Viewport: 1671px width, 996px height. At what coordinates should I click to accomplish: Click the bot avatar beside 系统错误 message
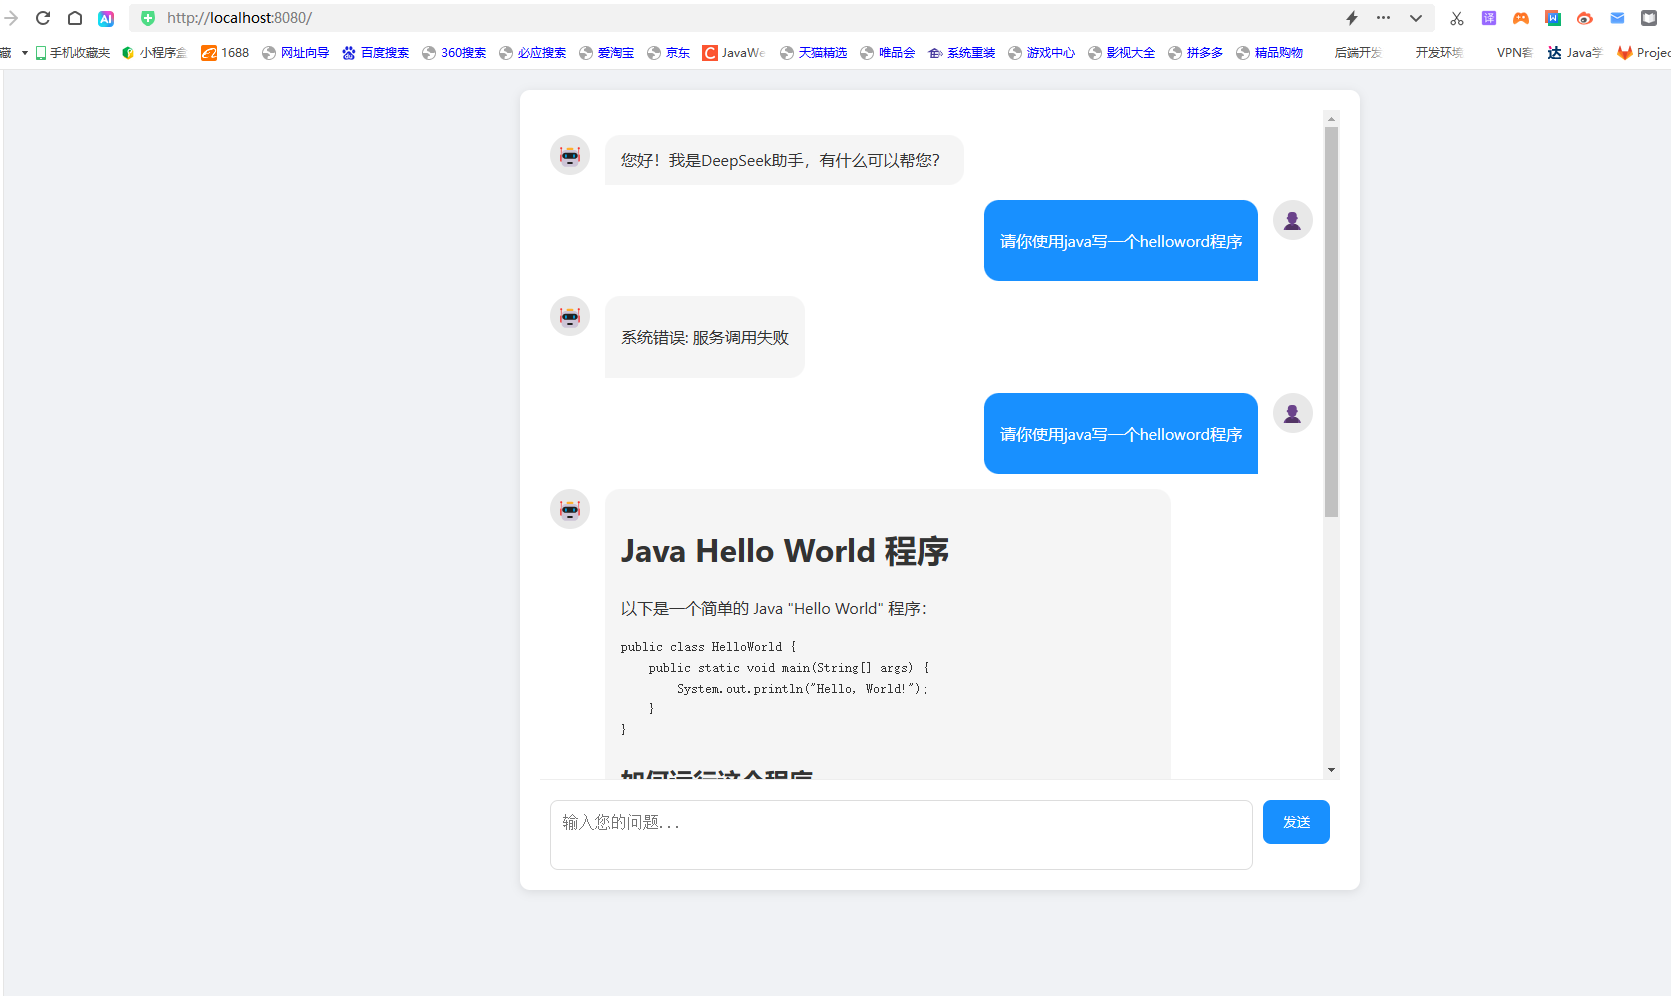click(x=570, y=316)
